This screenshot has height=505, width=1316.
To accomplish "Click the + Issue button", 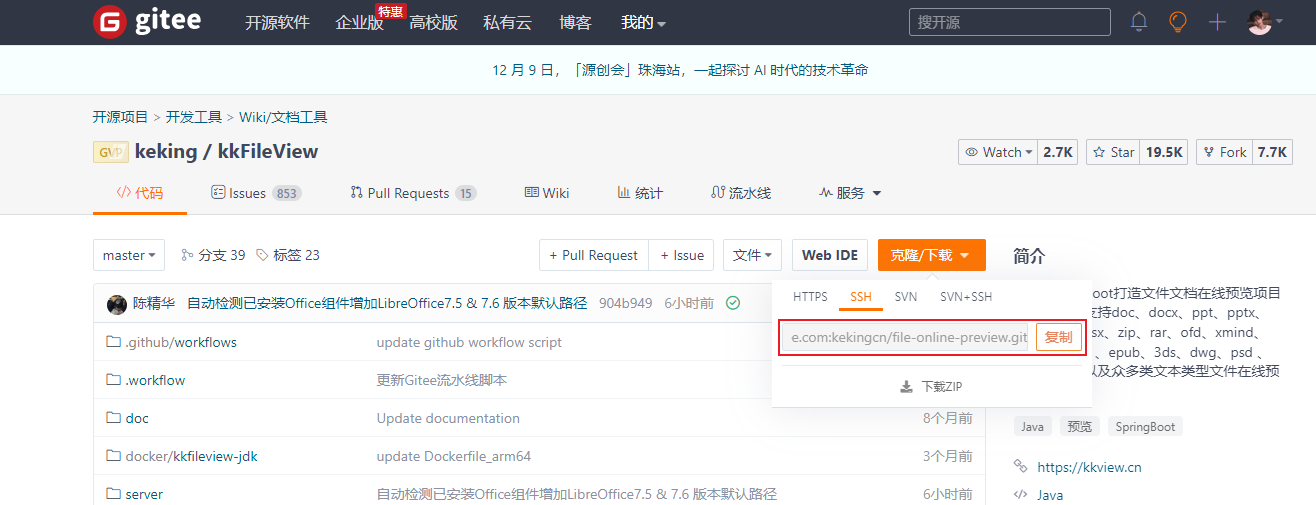I will tap(682, 255).
